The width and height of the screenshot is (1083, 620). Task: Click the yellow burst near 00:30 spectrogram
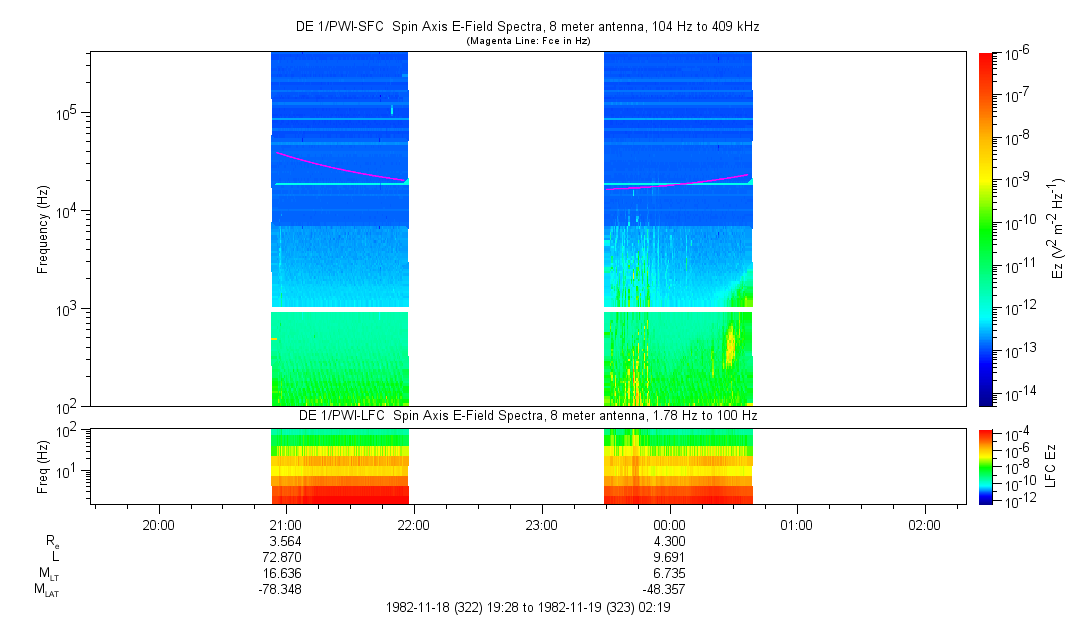(729, 345)
